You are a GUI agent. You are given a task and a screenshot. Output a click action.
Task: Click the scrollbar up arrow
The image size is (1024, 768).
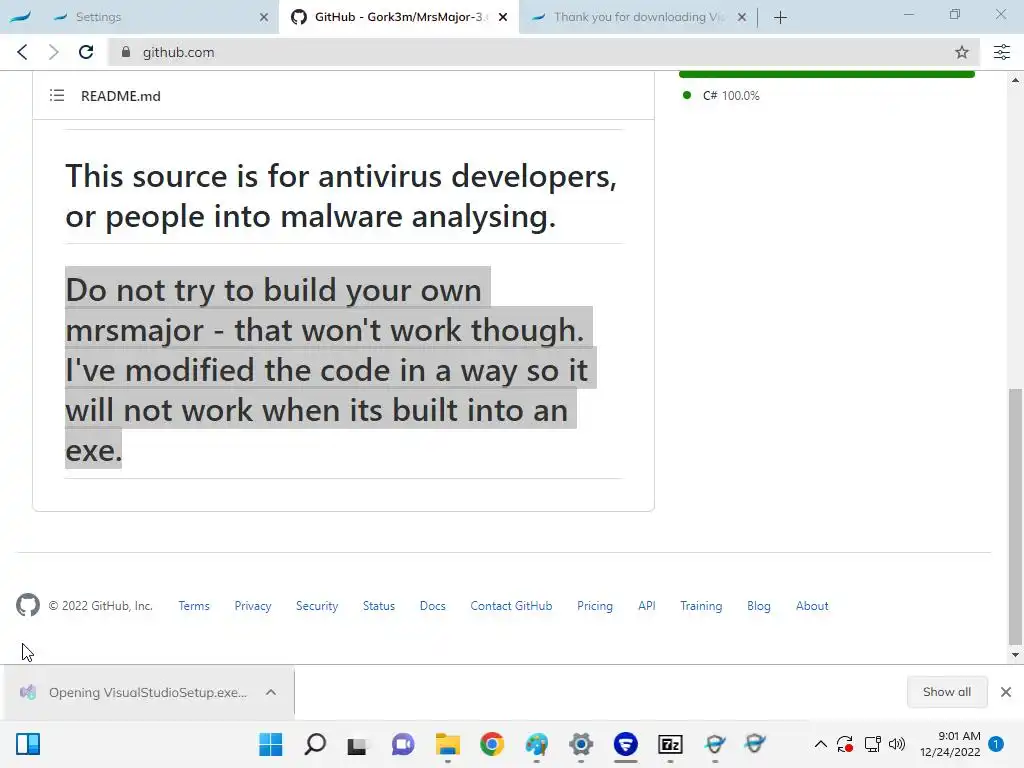tap(1015, 80)
